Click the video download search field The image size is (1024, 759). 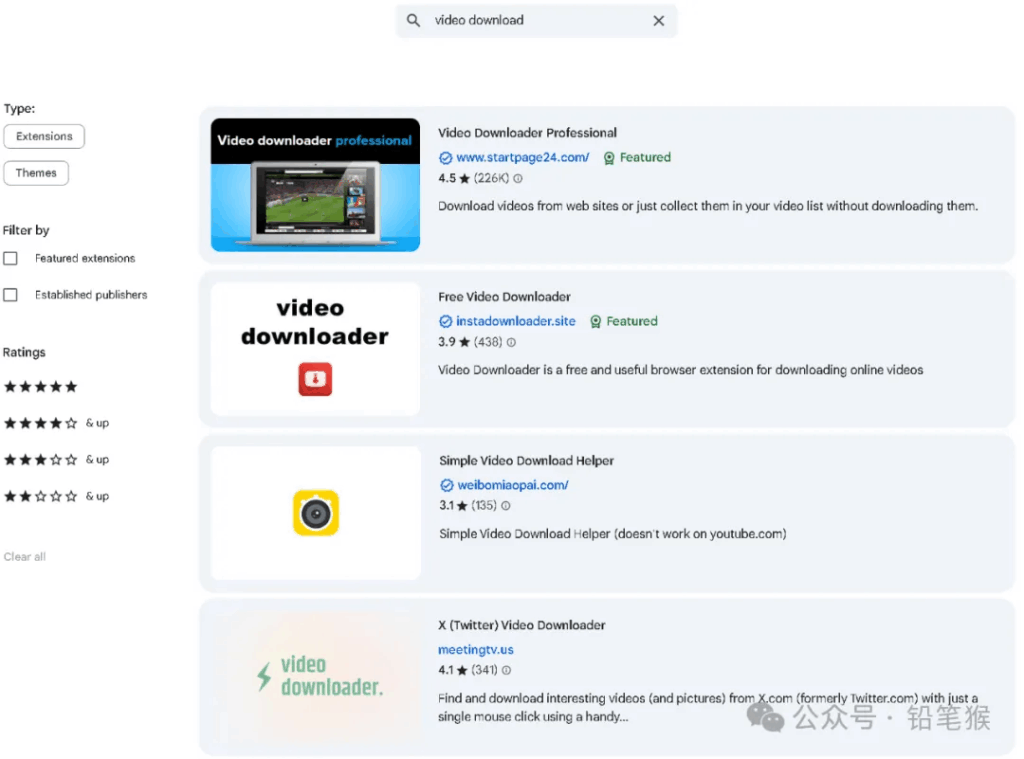(535, 21)
